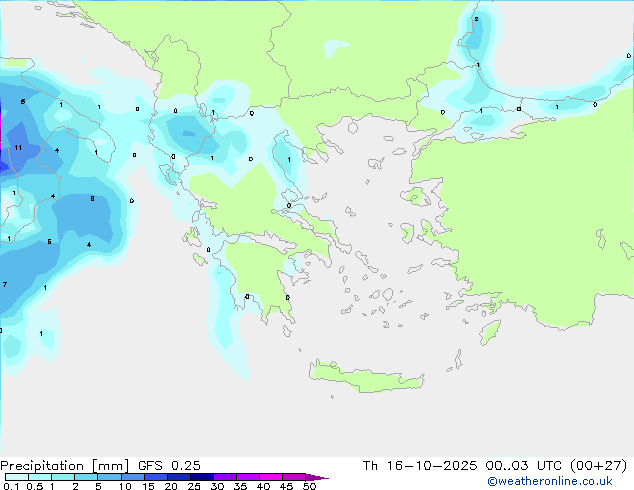This screenshot has height=490, width=634.
Task: Click the '8' precipitation value on the map
Action: [x=92, y=199]
